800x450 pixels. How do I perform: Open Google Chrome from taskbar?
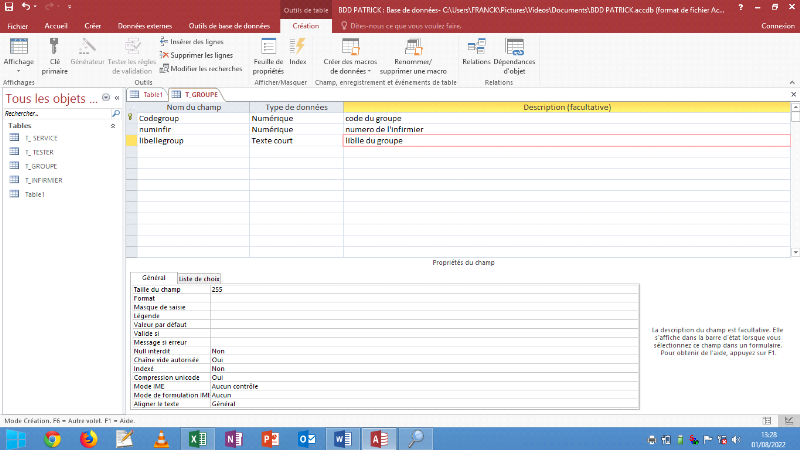pos(52,438)
